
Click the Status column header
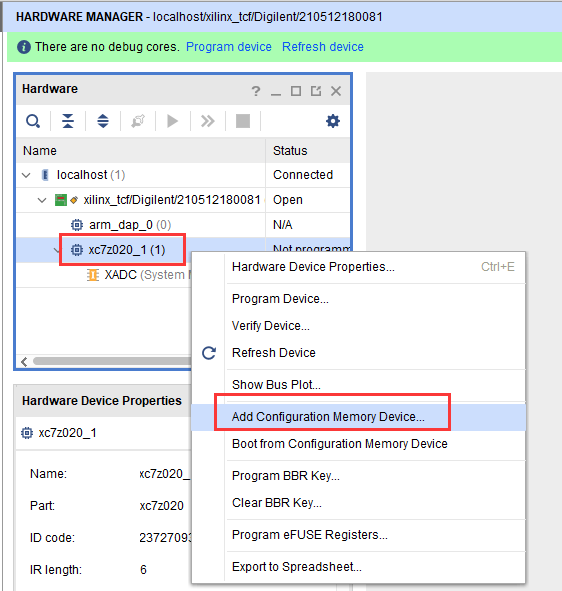(x=308, y=151)
